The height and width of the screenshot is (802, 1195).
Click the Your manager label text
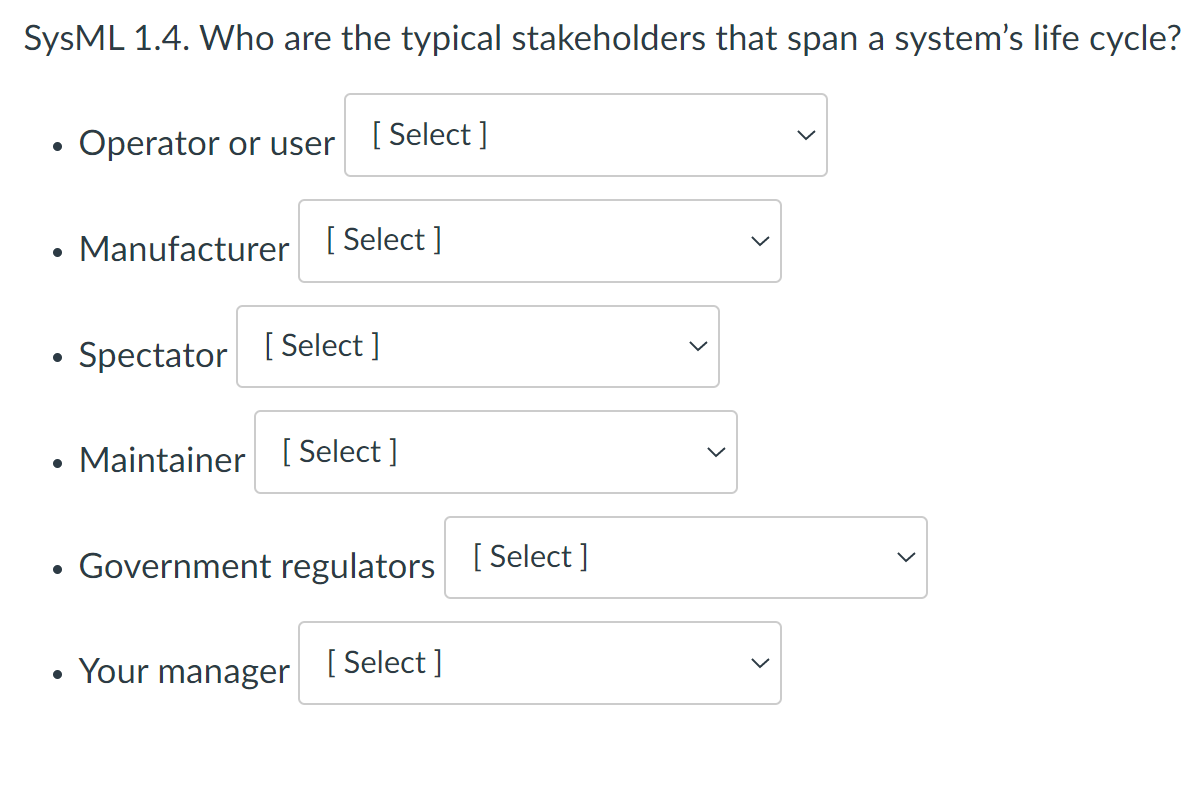tap(184, 671)
